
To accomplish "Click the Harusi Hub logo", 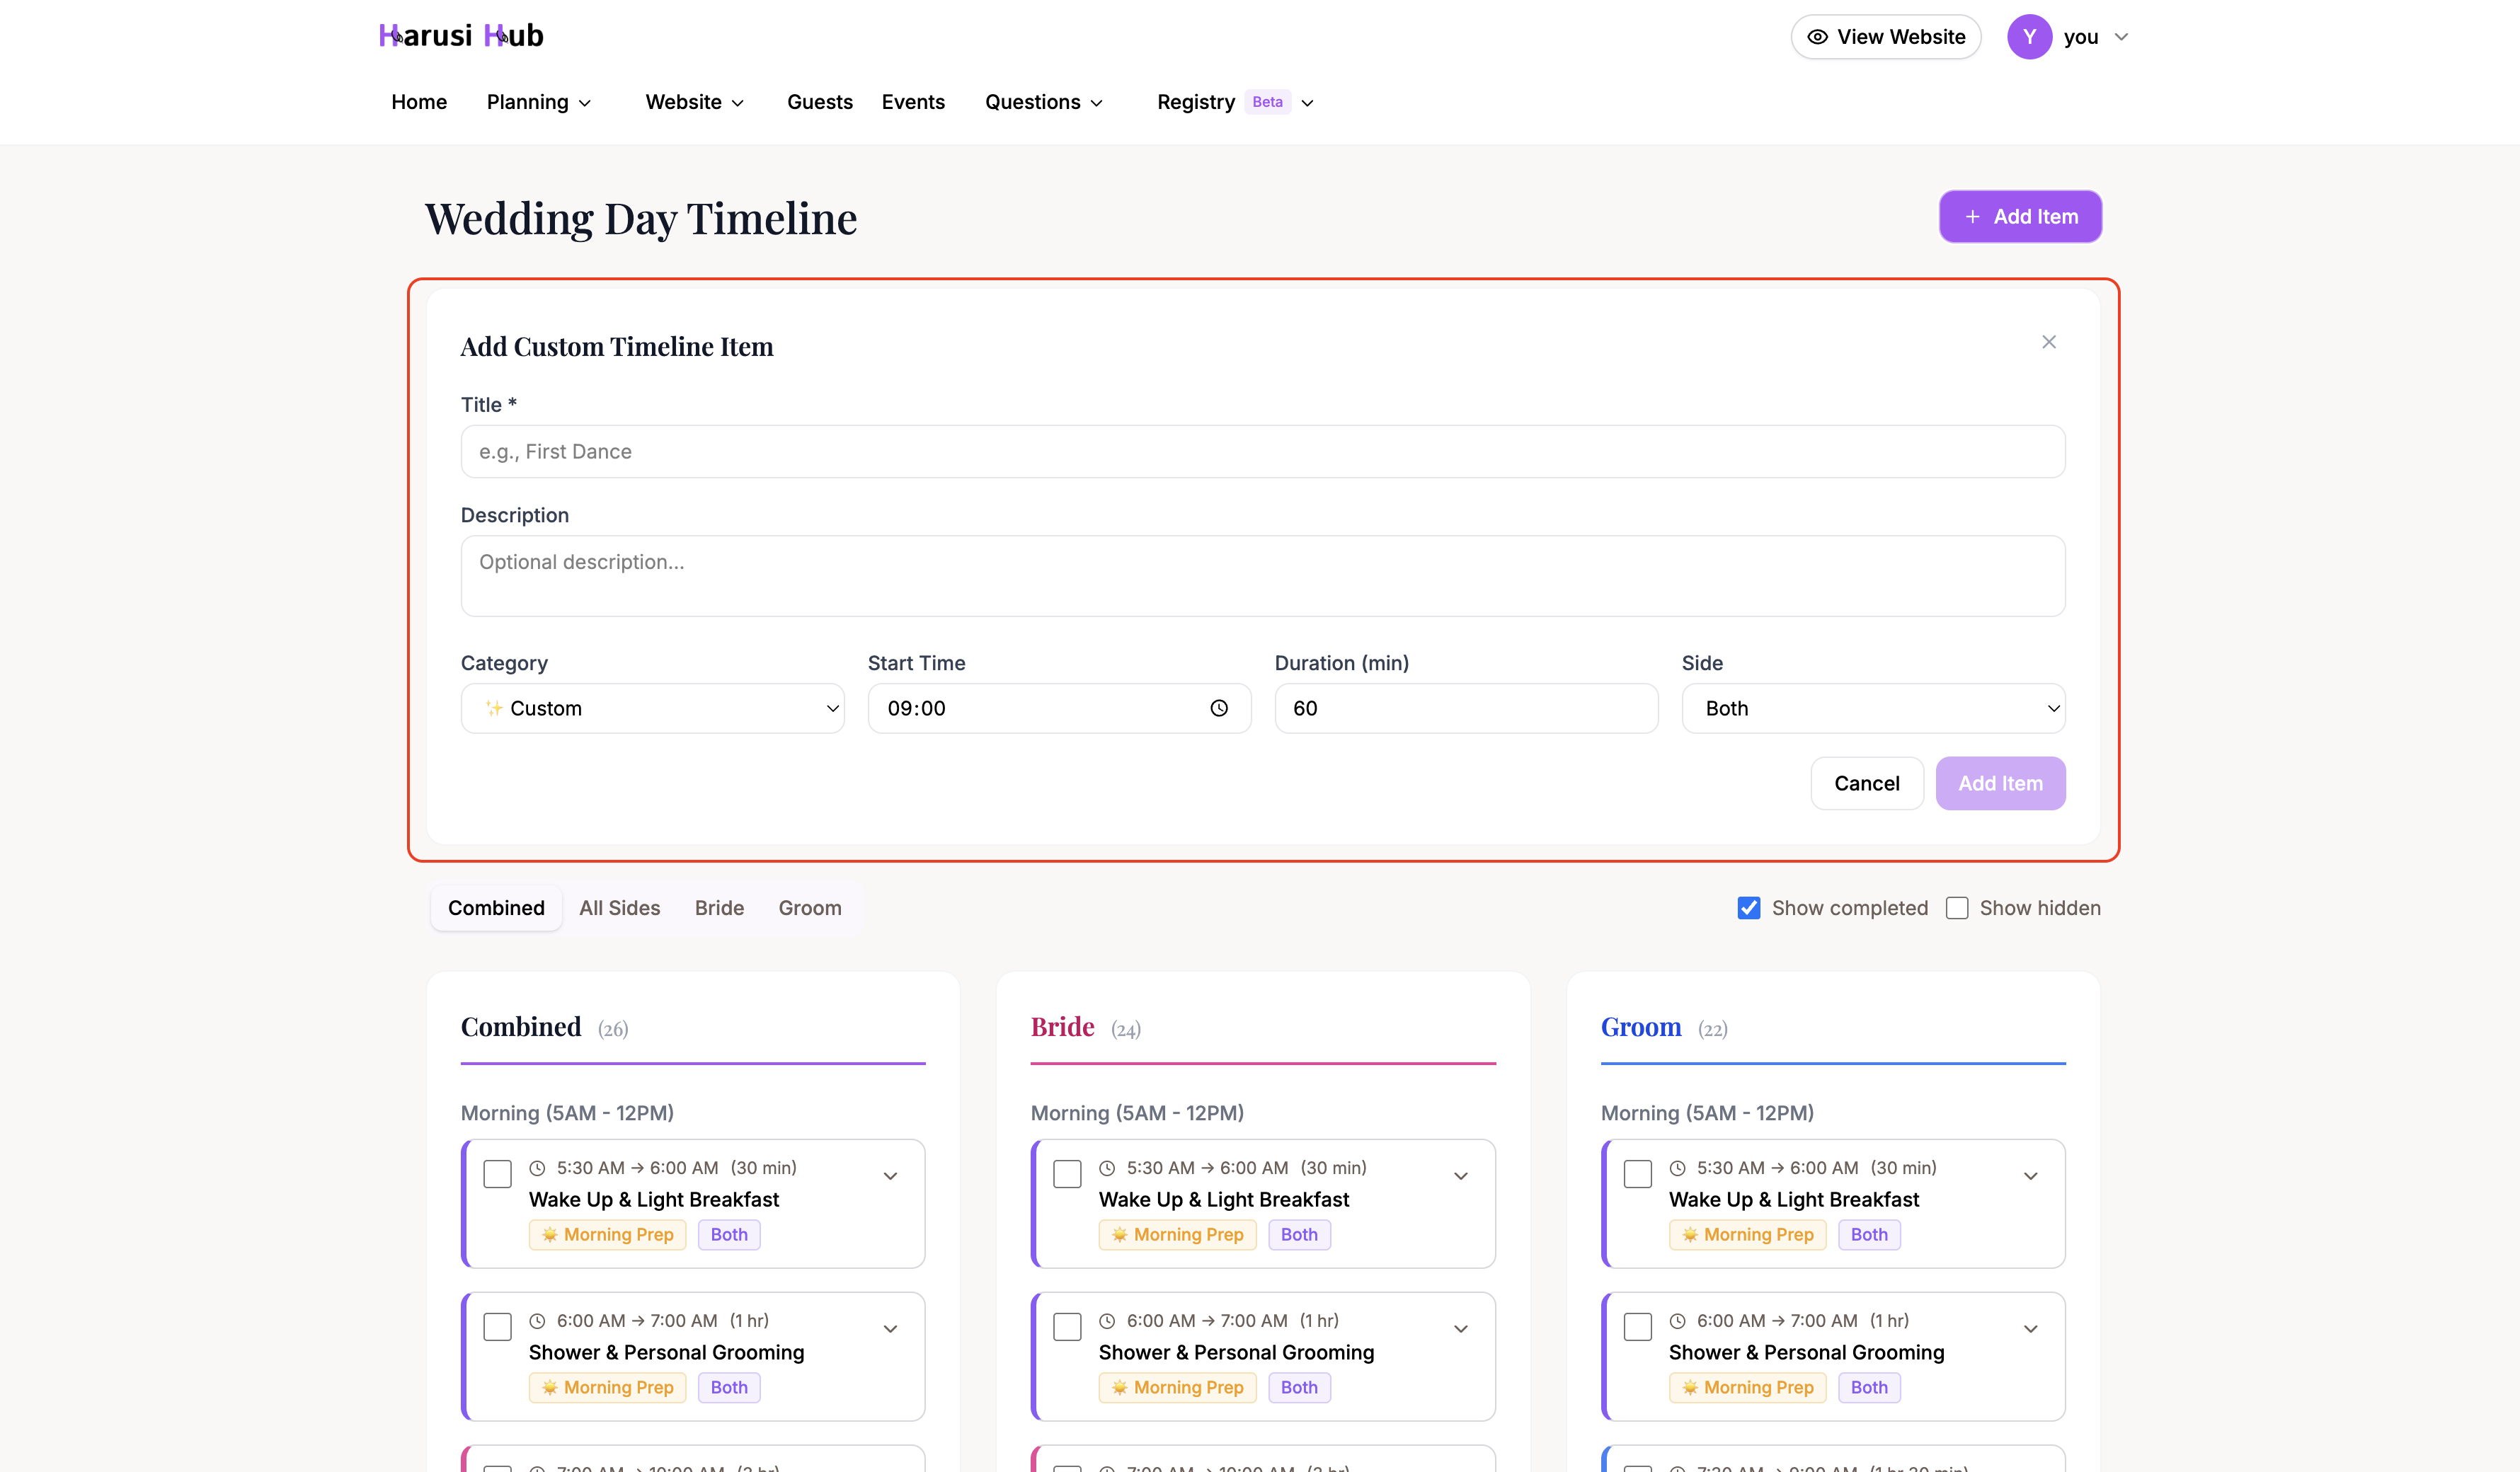I will point(461,35).
